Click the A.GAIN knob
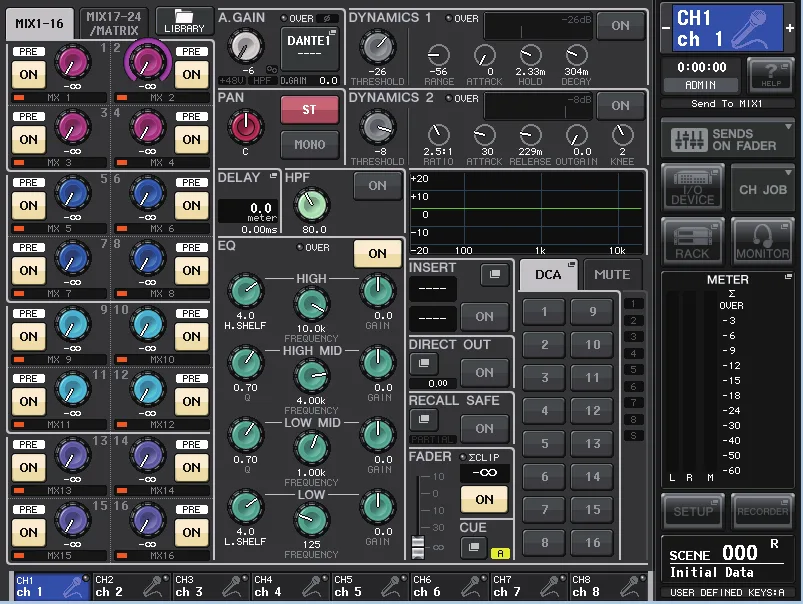The image size is (803, 604). click(246, 47)
